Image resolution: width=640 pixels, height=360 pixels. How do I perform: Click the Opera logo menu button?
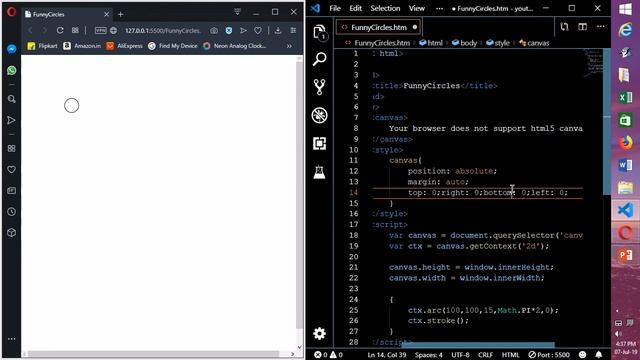[11, 12]
